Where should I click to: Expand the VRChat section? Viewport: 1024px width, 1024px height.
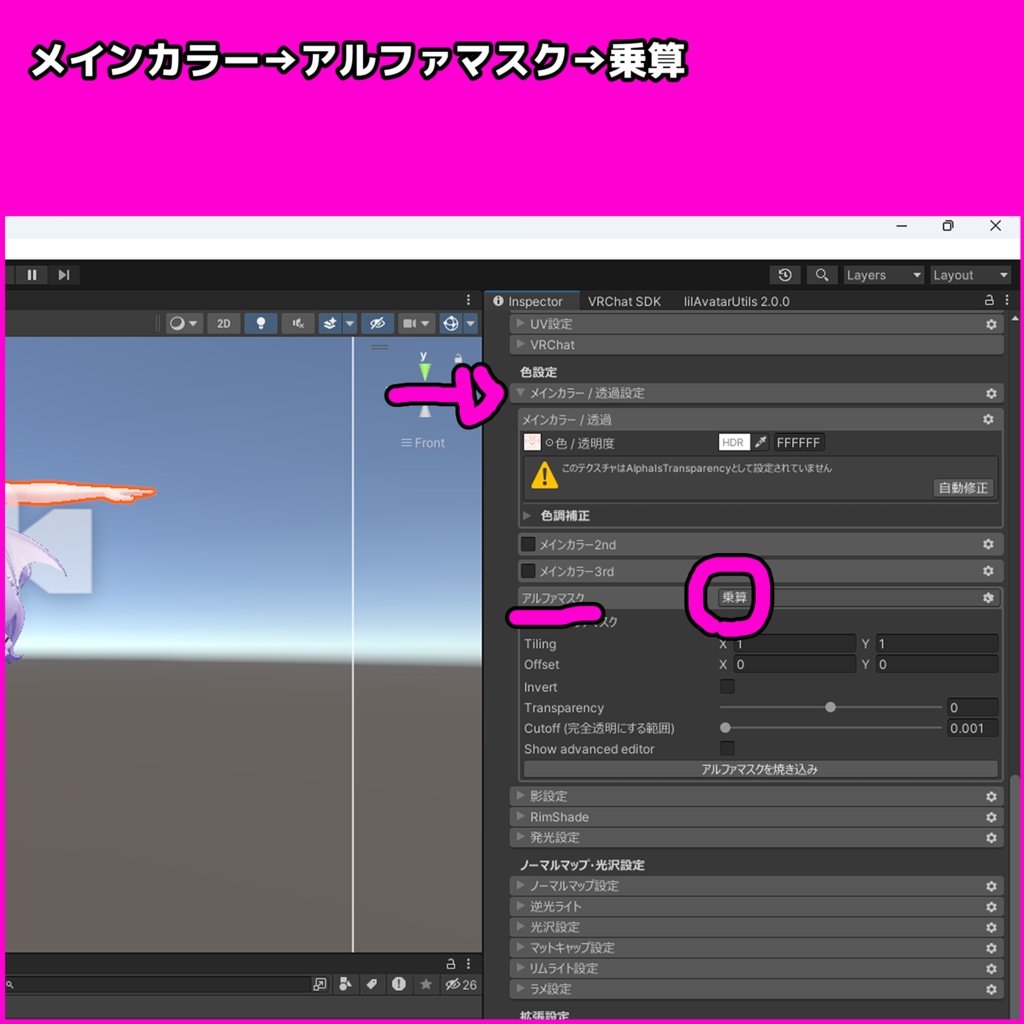pos(520,344)
